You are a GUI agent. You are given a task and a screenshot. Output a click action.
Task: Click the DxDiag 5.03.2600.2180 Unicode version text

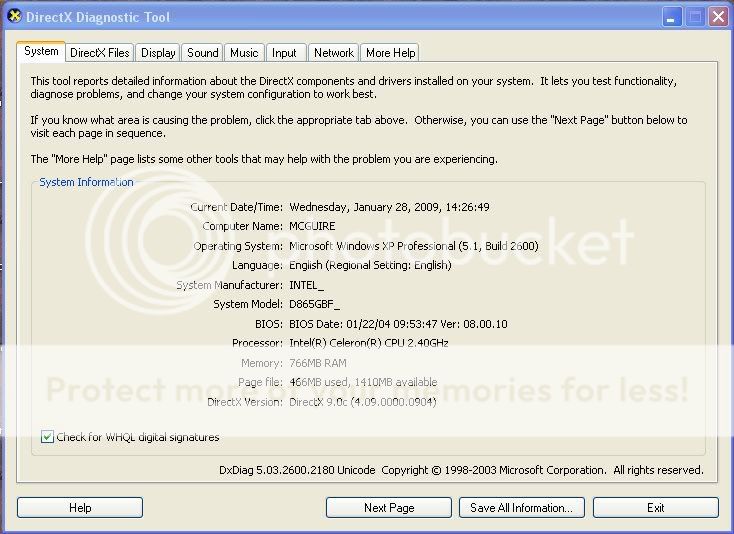[297, 470]
